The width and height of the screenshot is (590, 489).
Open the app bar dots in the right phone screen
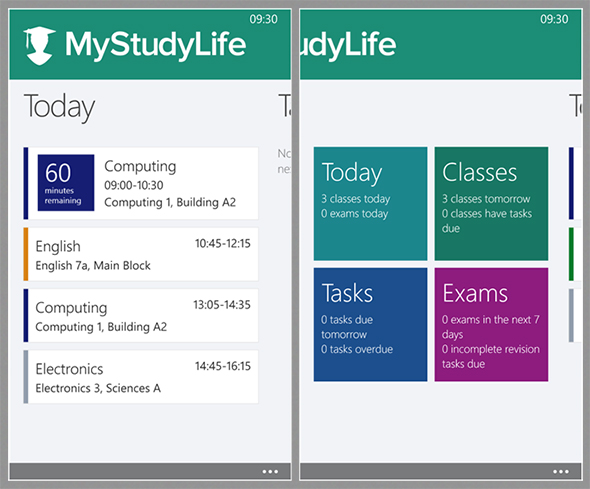[561, 471]
